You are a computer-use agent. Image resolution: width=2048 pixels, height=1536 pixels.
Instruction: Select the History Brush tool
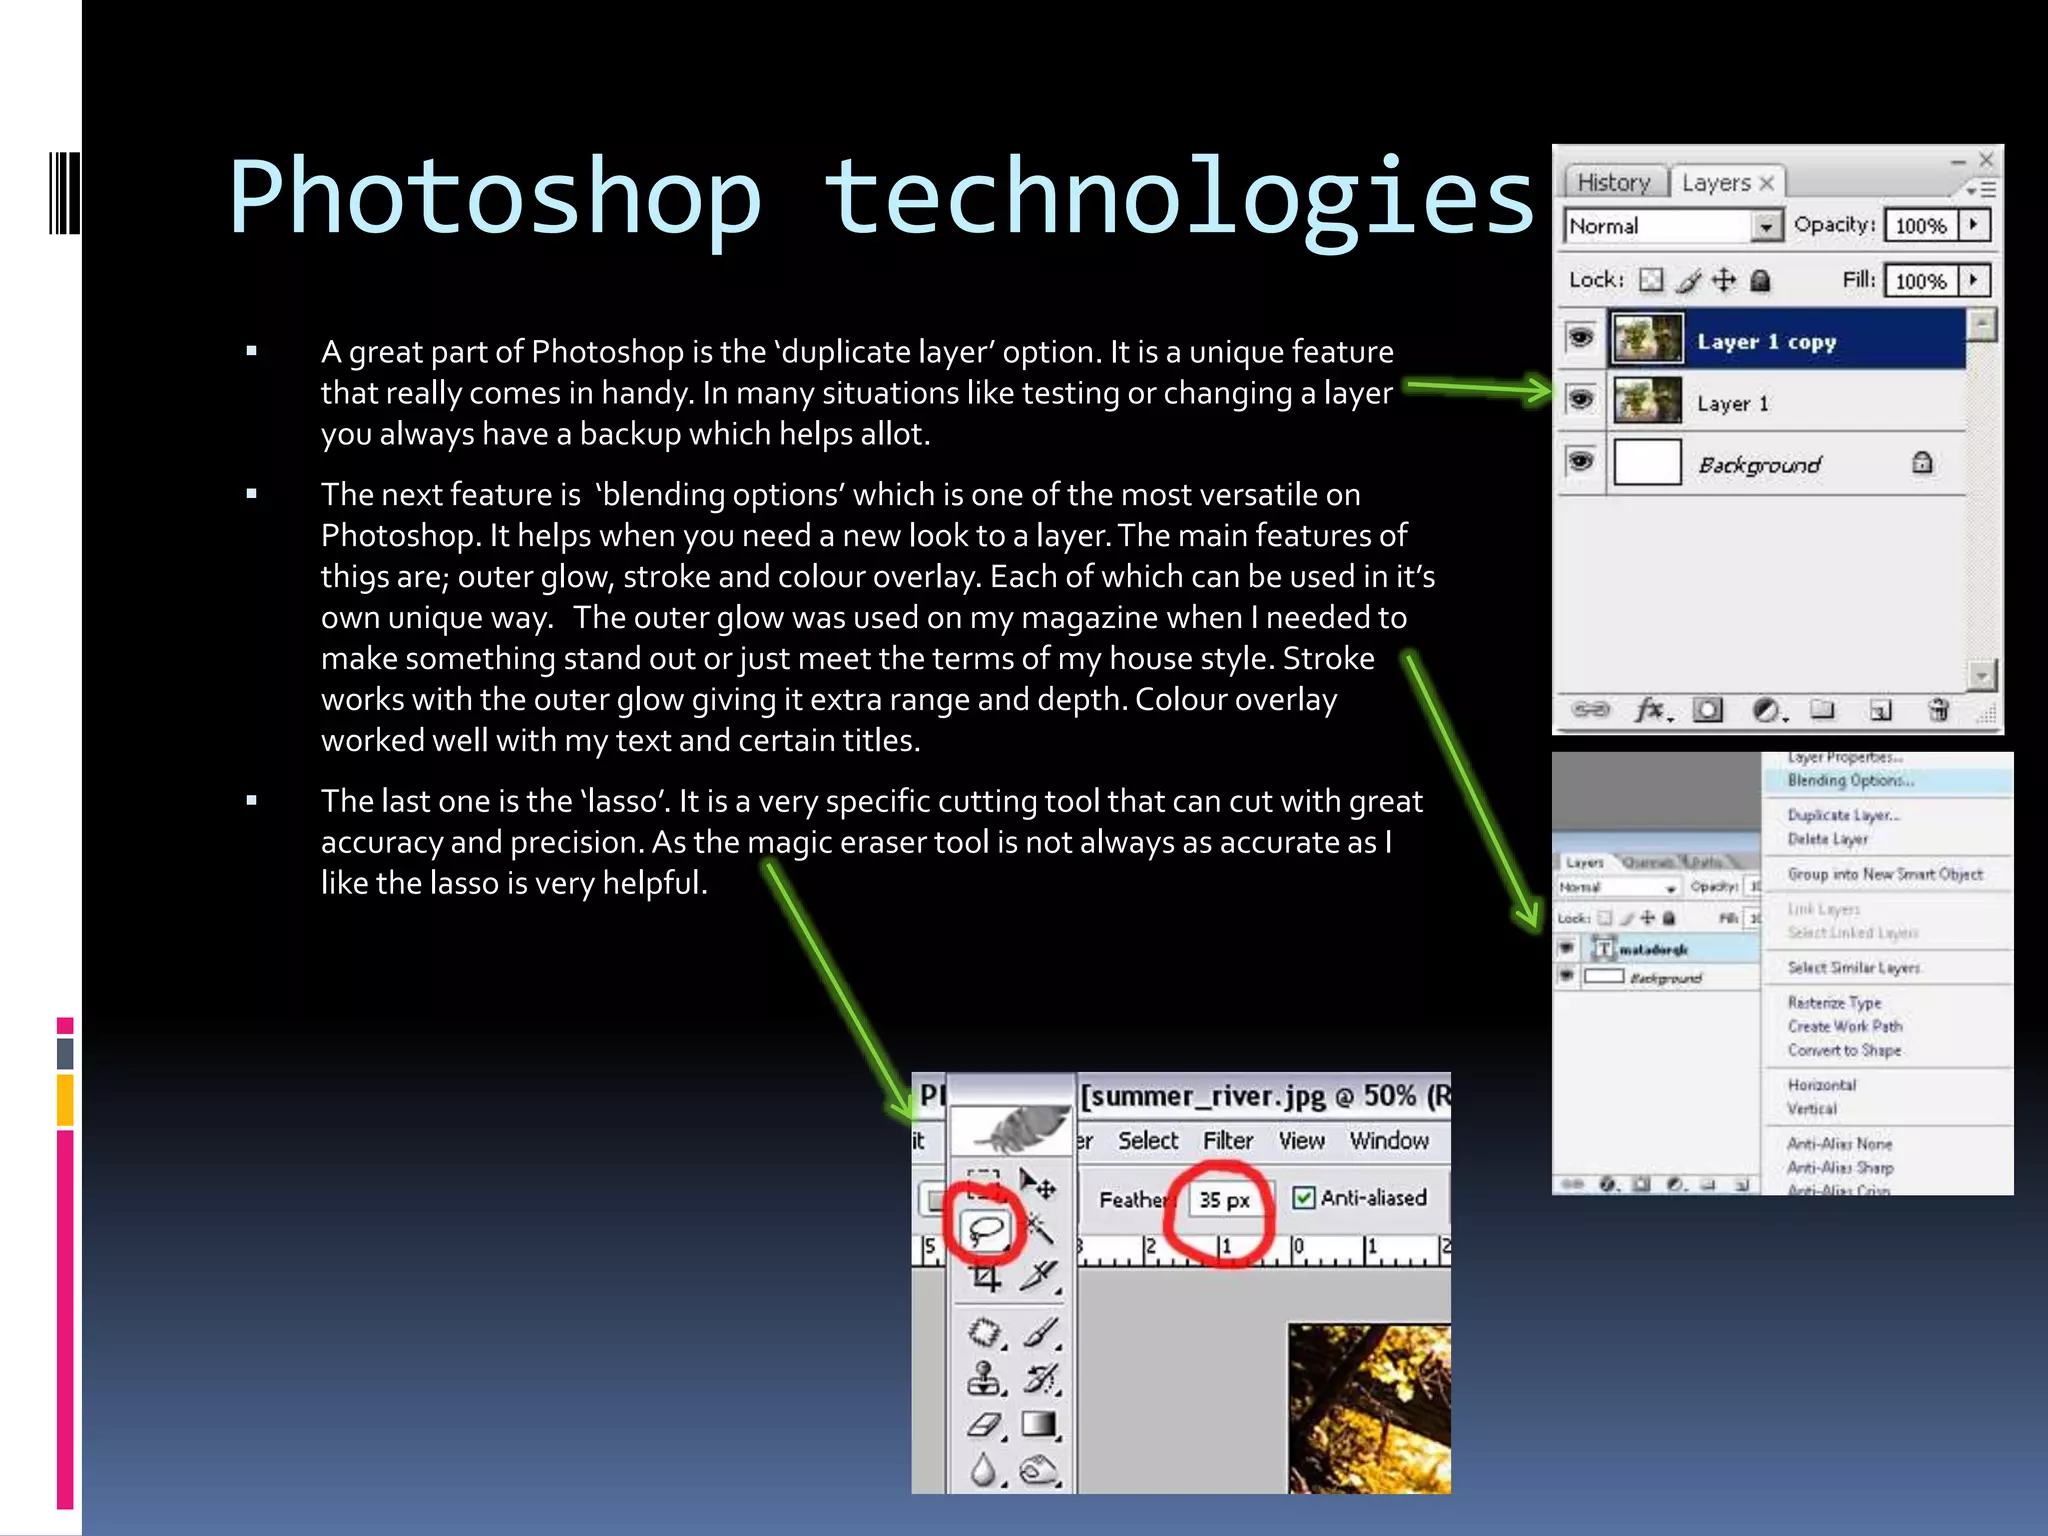tap(1040, 1379)
